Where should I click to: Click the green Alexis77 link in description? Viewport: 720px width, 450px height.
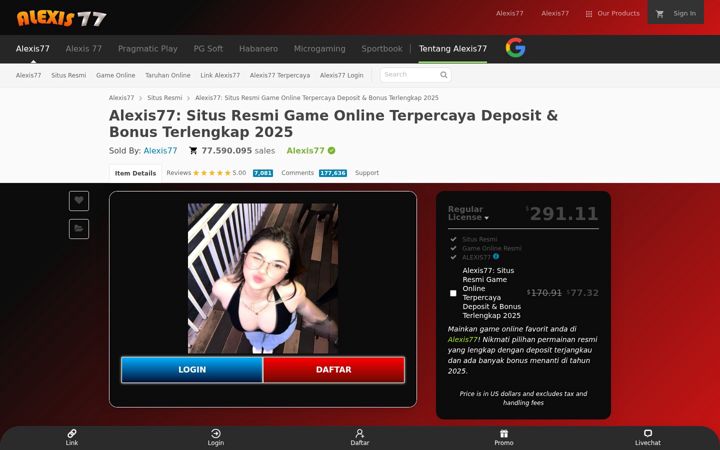point(462,340)
